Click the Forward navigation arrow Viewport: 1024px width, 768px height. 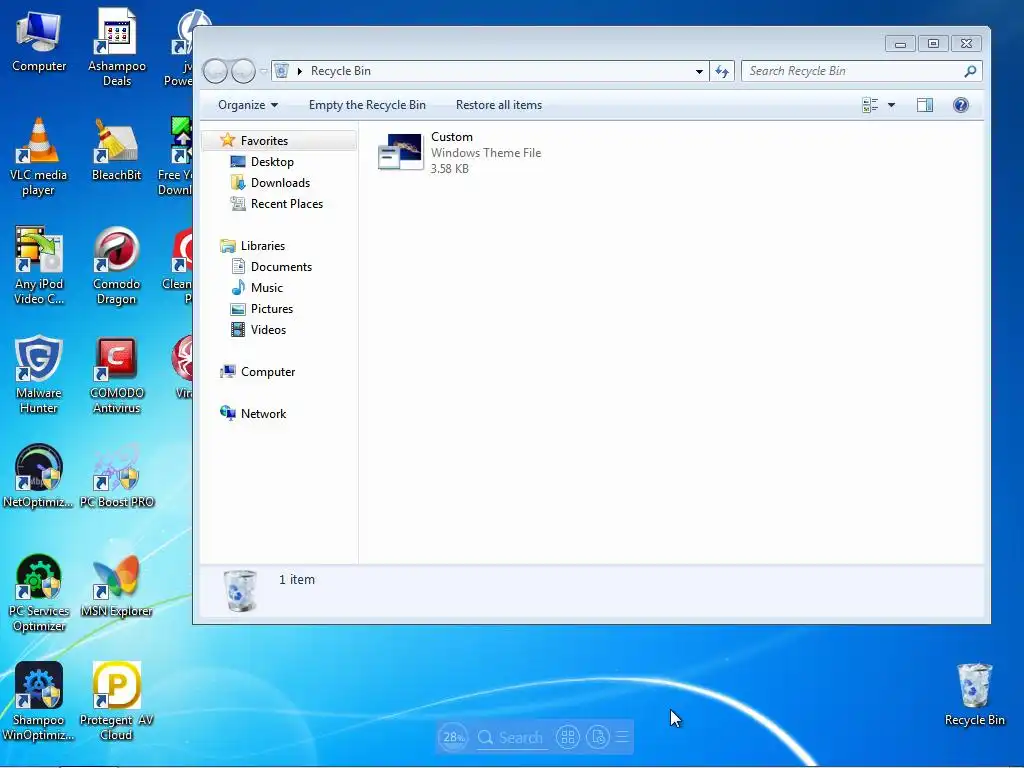point(243,71)
